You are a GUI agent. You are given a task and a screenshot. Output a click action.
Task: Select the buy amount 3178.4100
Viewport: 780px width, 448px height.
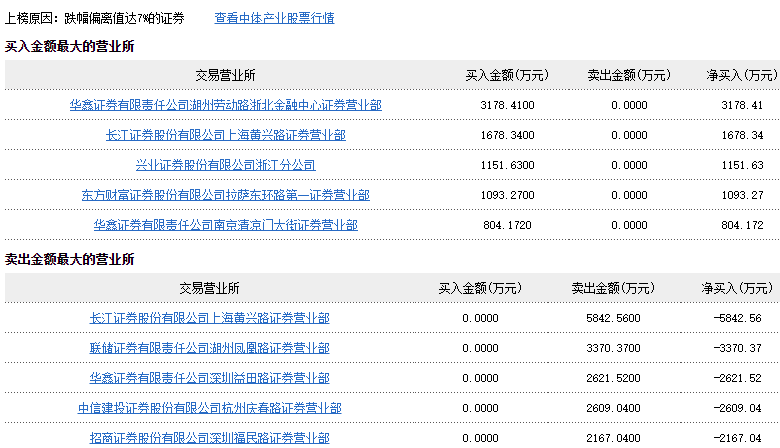pos(507,105)
